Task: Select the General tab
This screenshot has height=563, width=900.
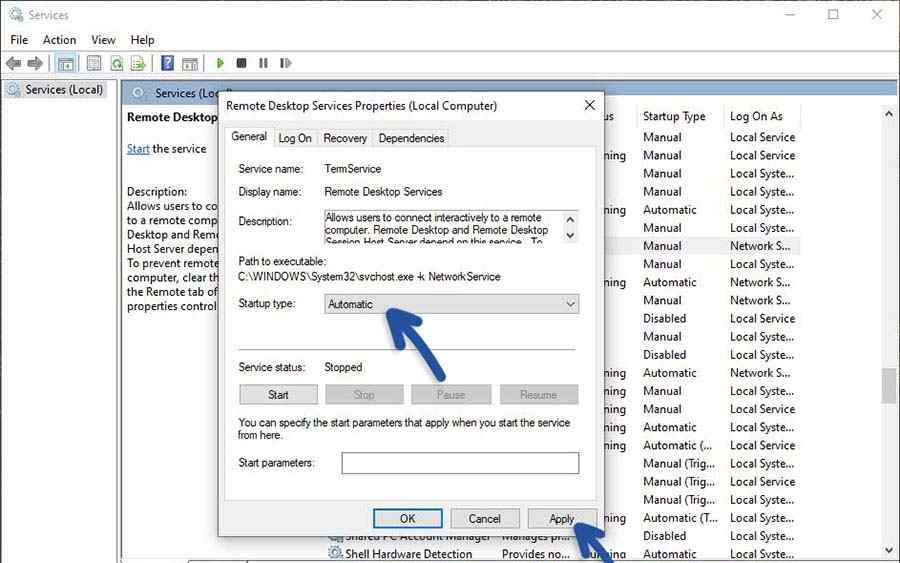Action: pos(249,137)
